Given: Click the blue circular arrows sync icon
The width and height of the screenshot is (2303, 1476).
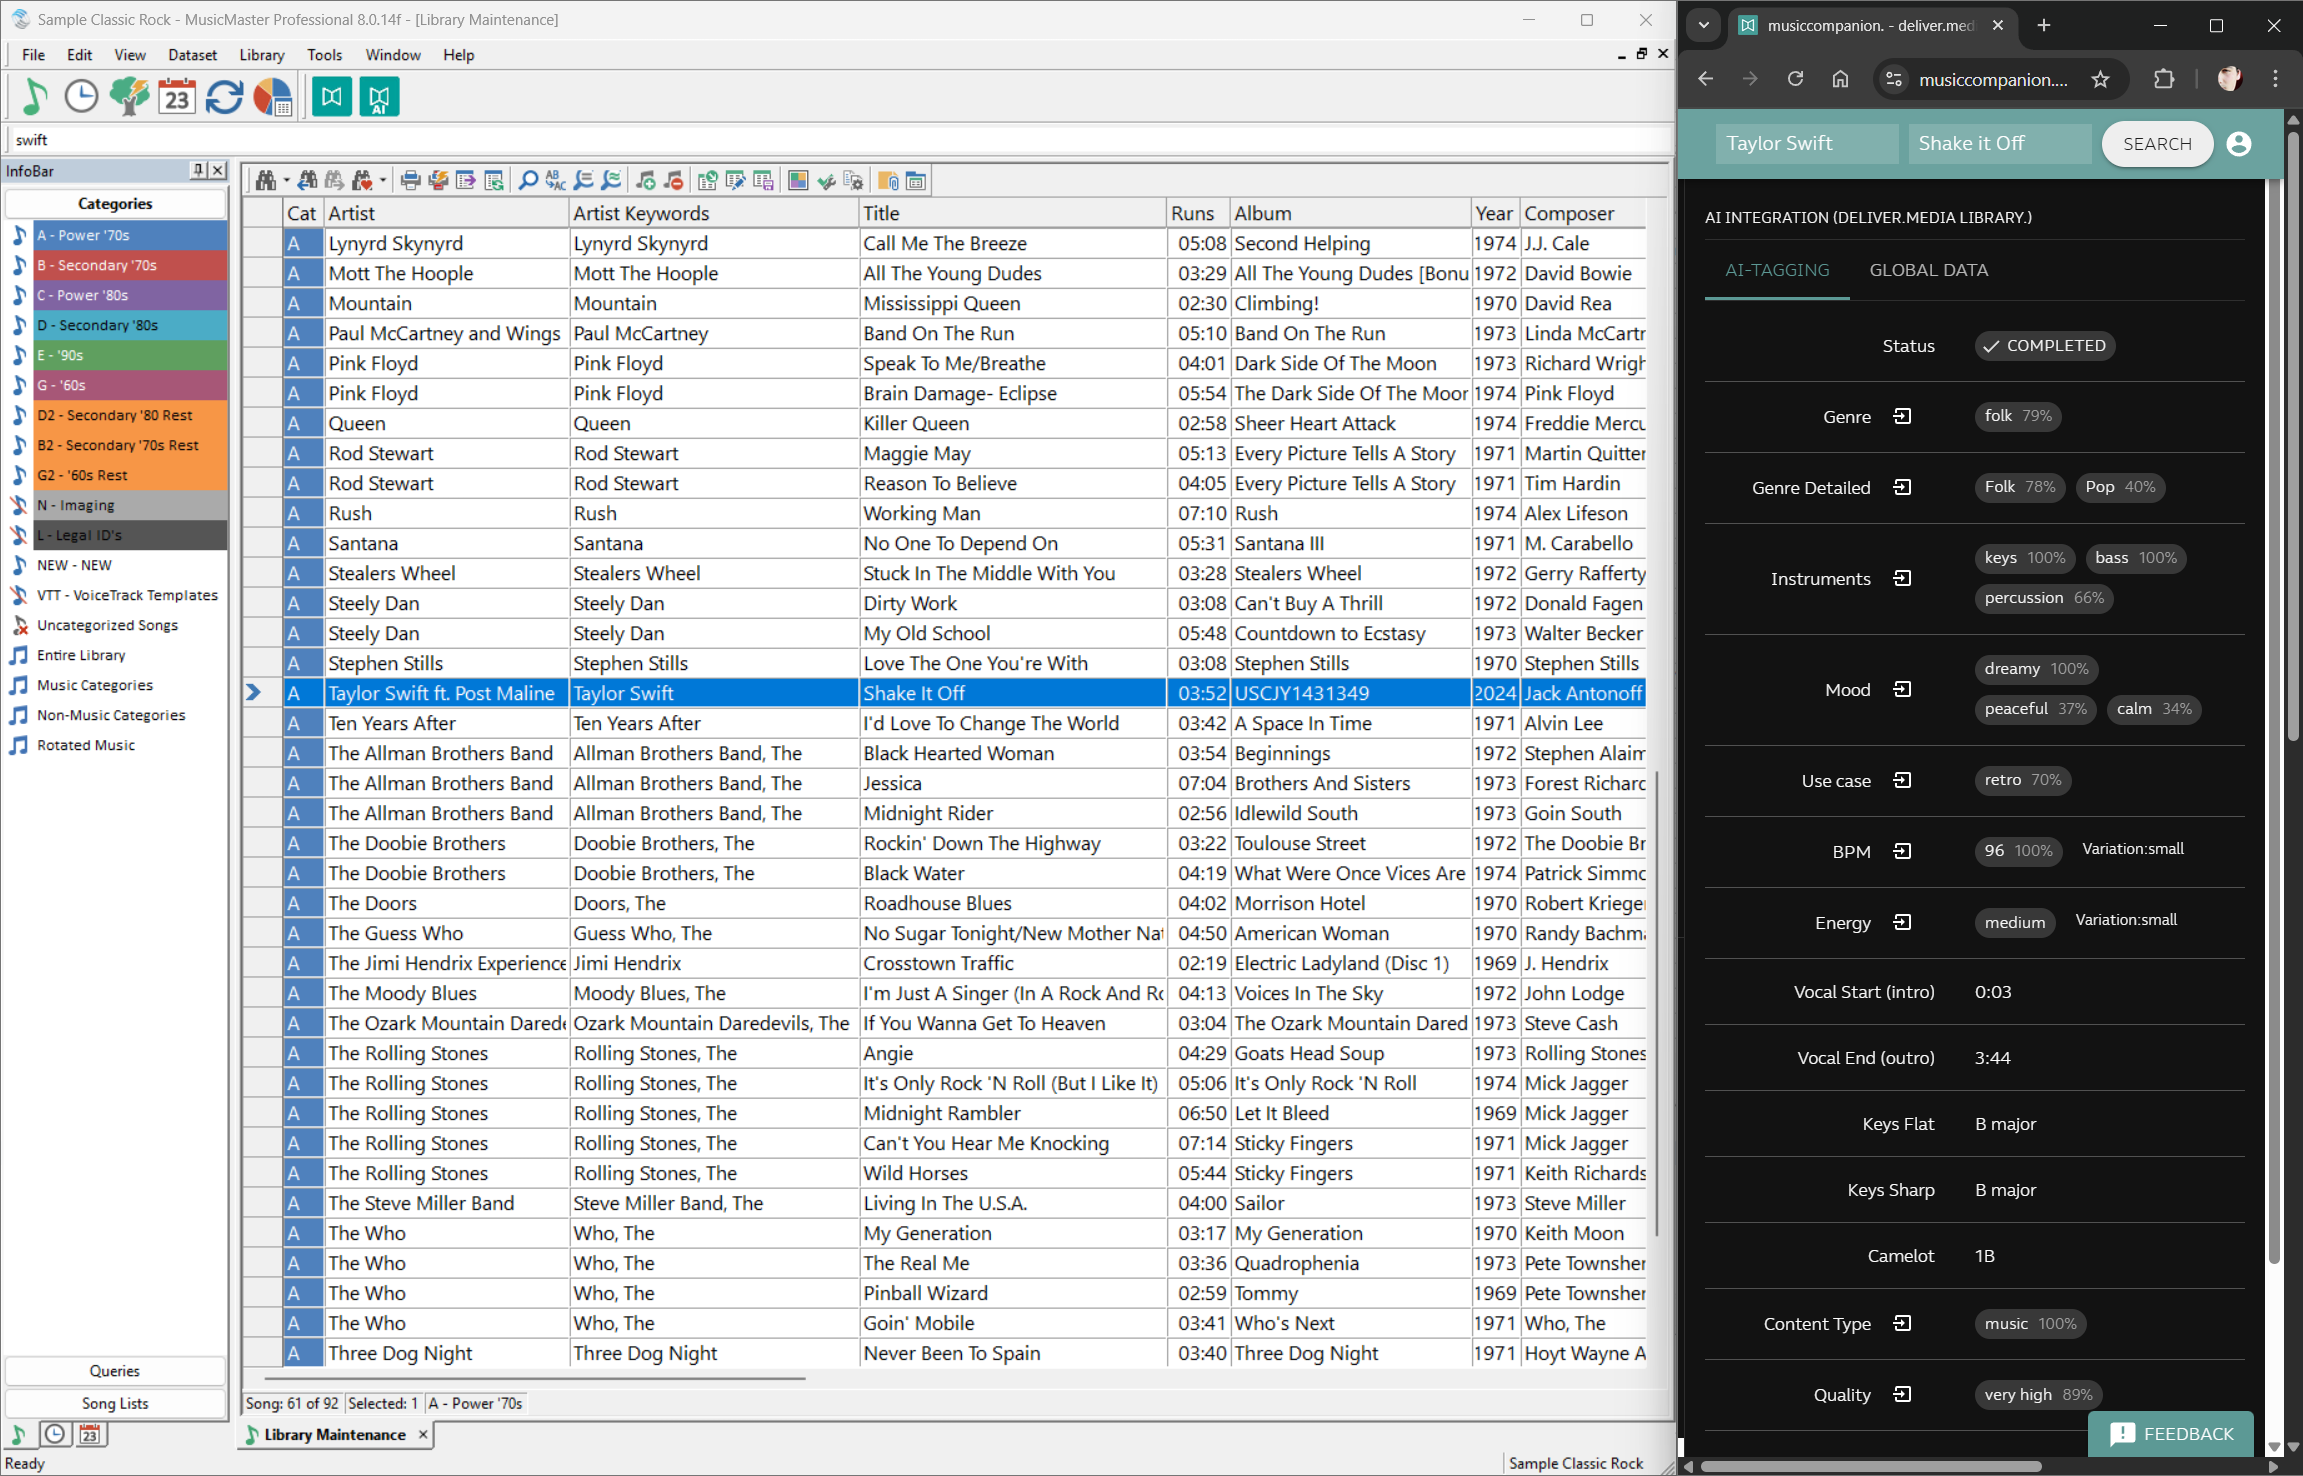Looking at the screenshot, I should click(224, 97).
